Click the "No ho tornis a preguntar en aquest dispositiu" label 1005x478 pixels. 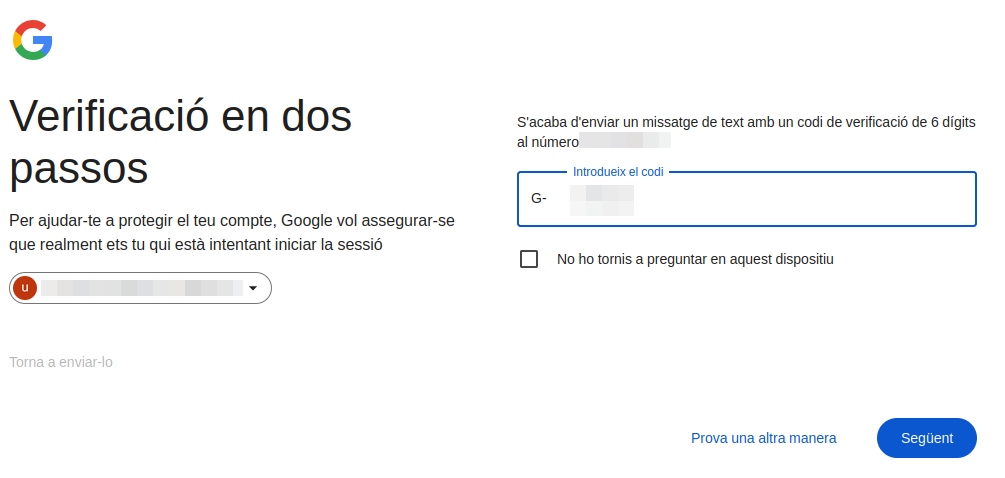tap(695, 259)
